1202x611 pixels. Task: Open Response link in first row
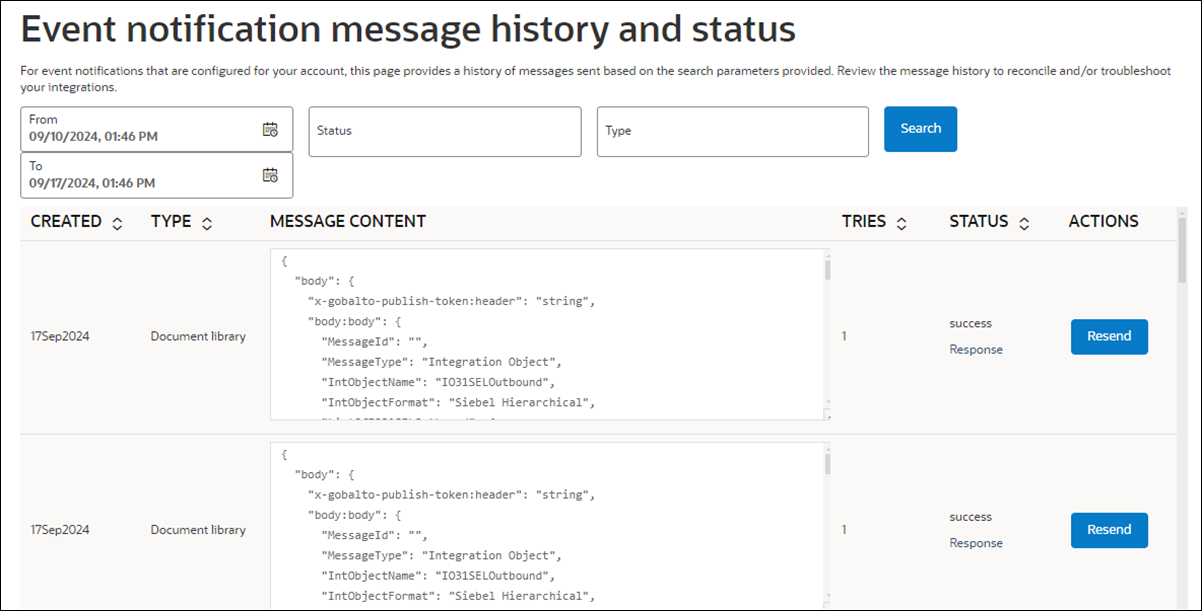[976, 350]
